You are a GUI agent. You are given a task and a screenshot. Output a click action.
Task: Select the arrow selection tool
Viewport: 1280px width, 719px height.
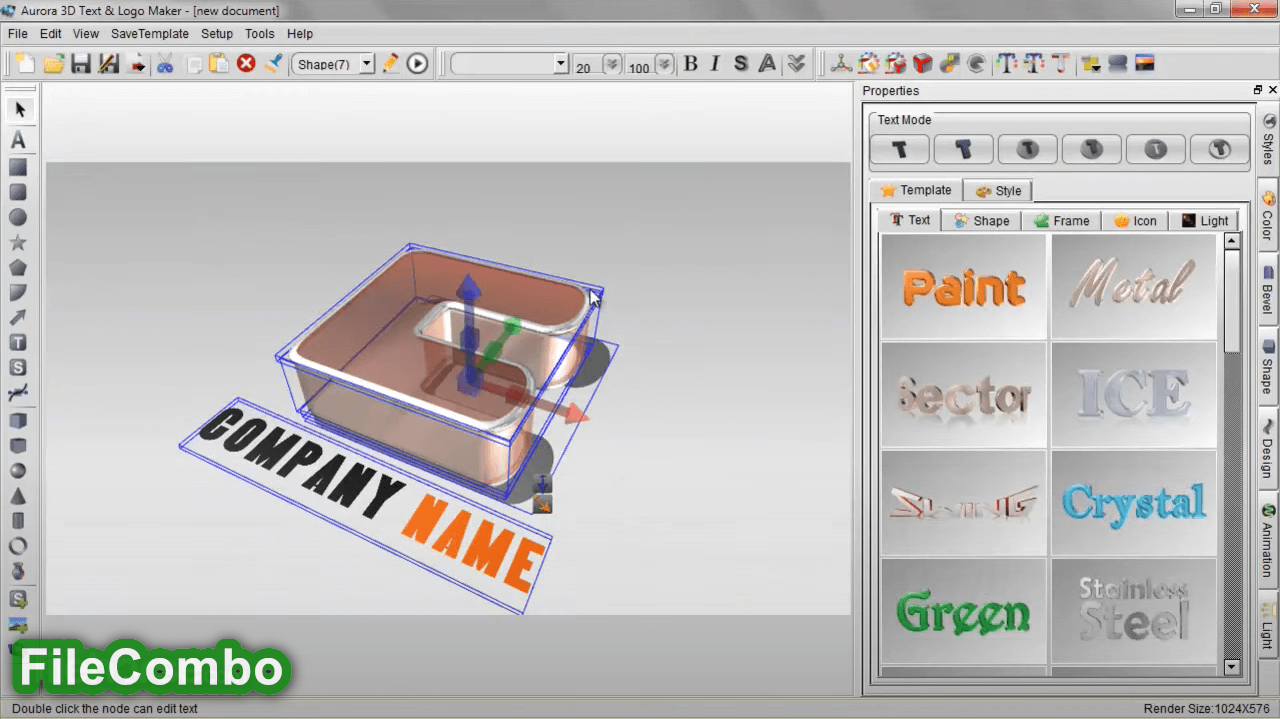19,110
